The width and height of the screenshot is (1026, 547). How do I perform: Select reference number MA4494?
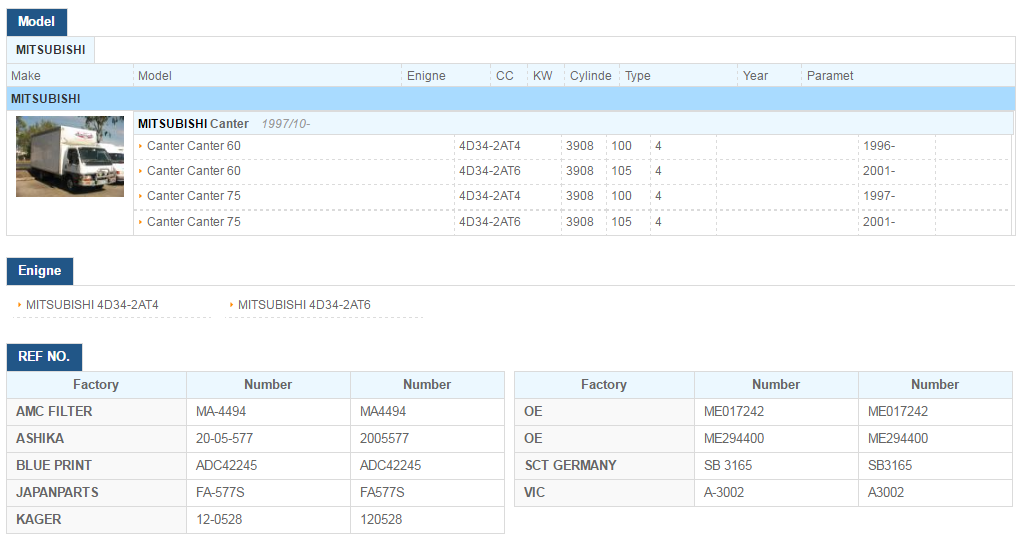pos(427,412)
